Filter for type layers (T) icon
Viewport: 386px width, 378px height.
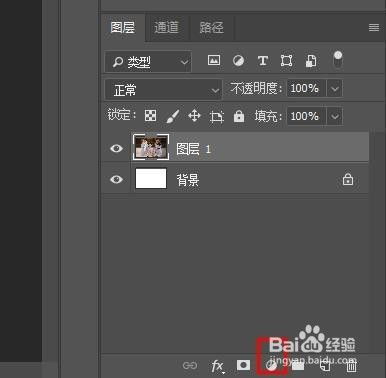click(x=263, y=61)
